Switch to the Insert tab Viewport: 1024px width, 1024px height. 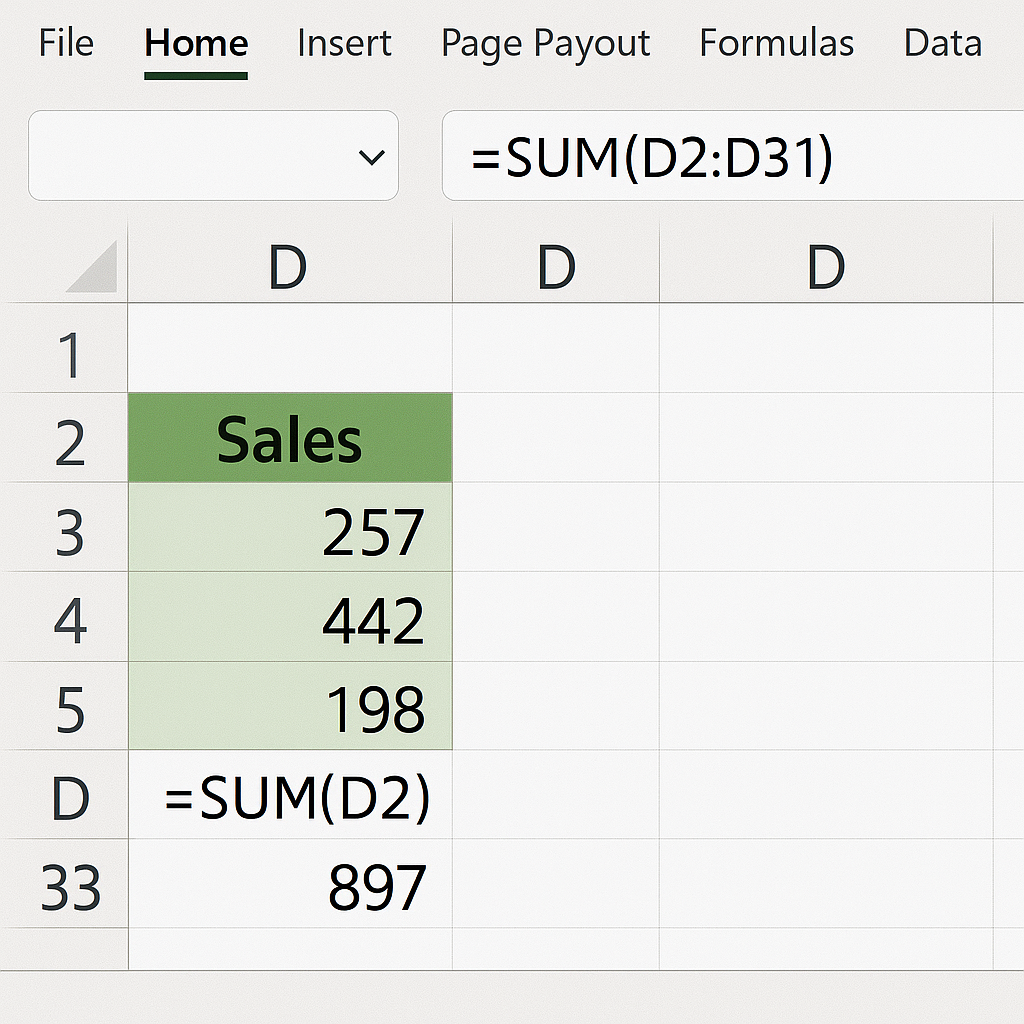point(344,43)
